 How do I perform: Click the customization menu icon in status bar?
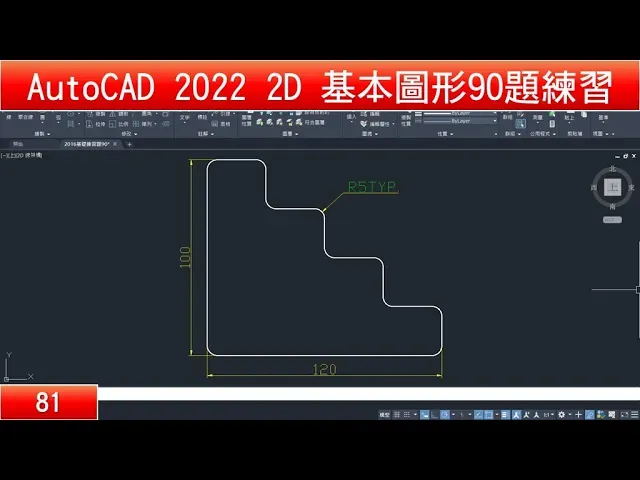[634, 414]
